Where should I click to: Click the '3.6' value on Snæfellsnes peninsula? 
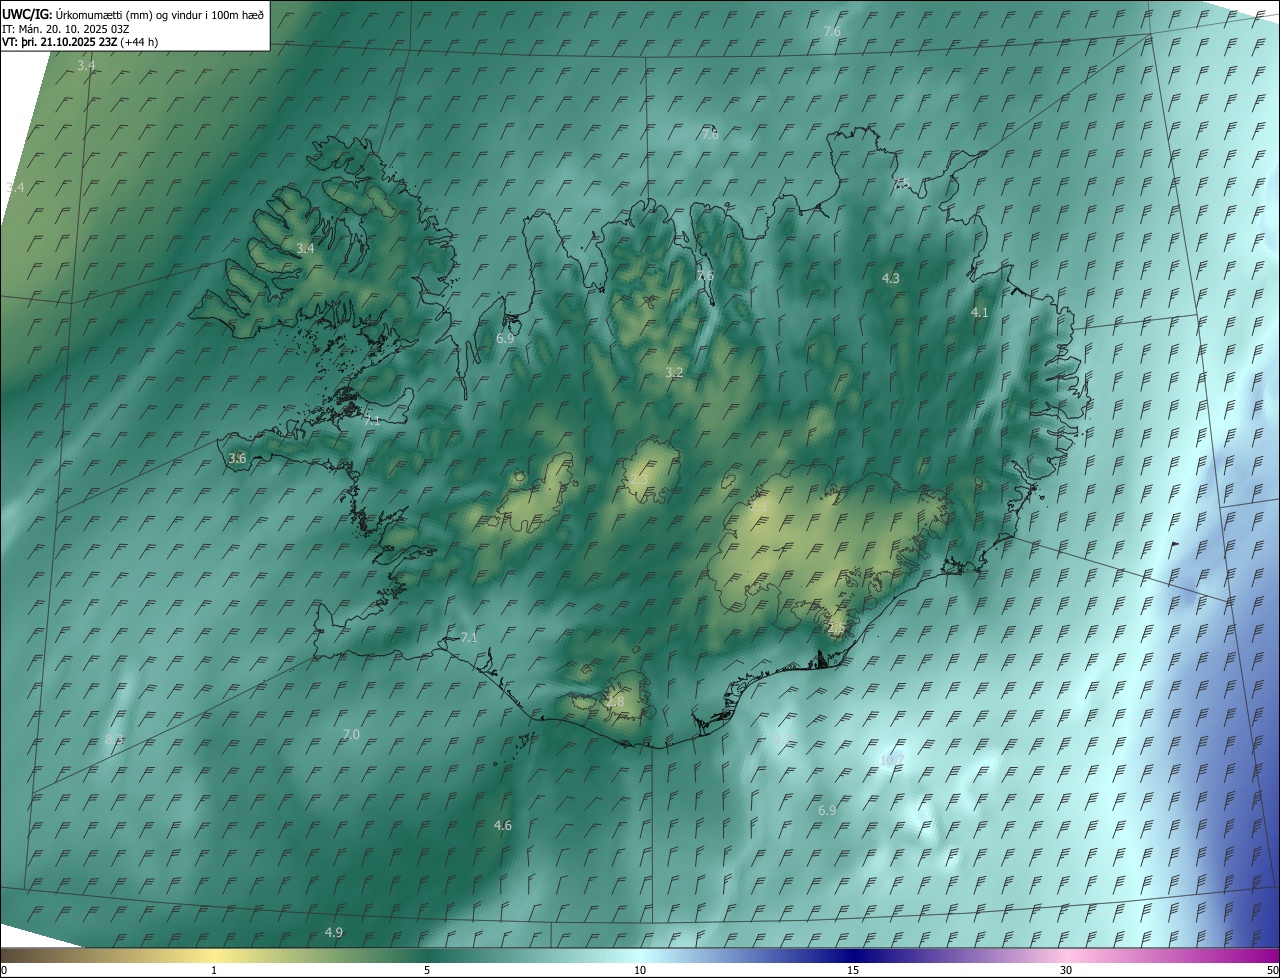click(x=237, y=458)
